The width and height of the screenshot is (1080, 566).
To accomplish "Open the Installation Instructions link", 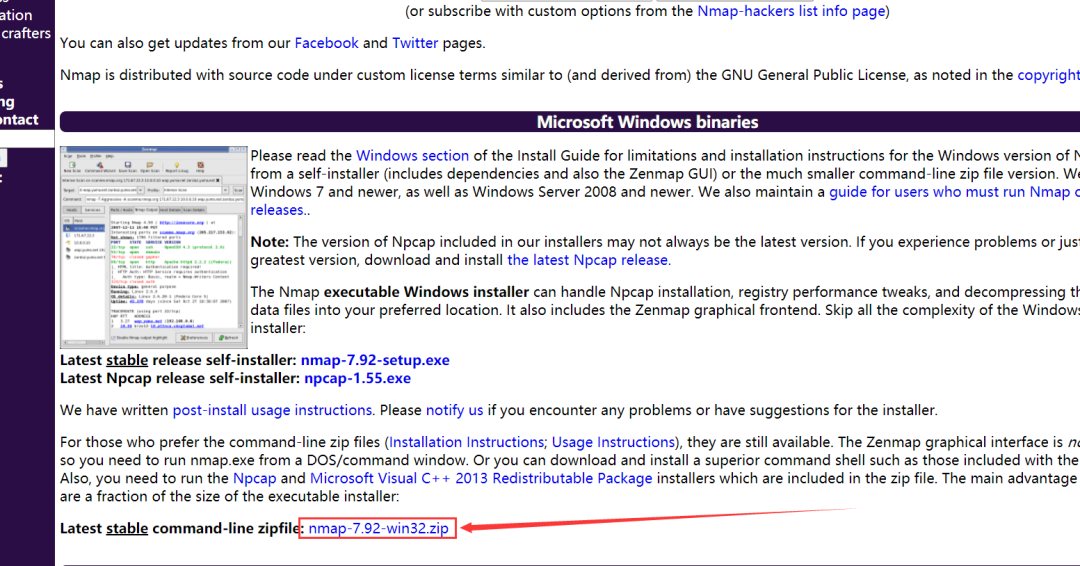I will click(x=466, y=442).
